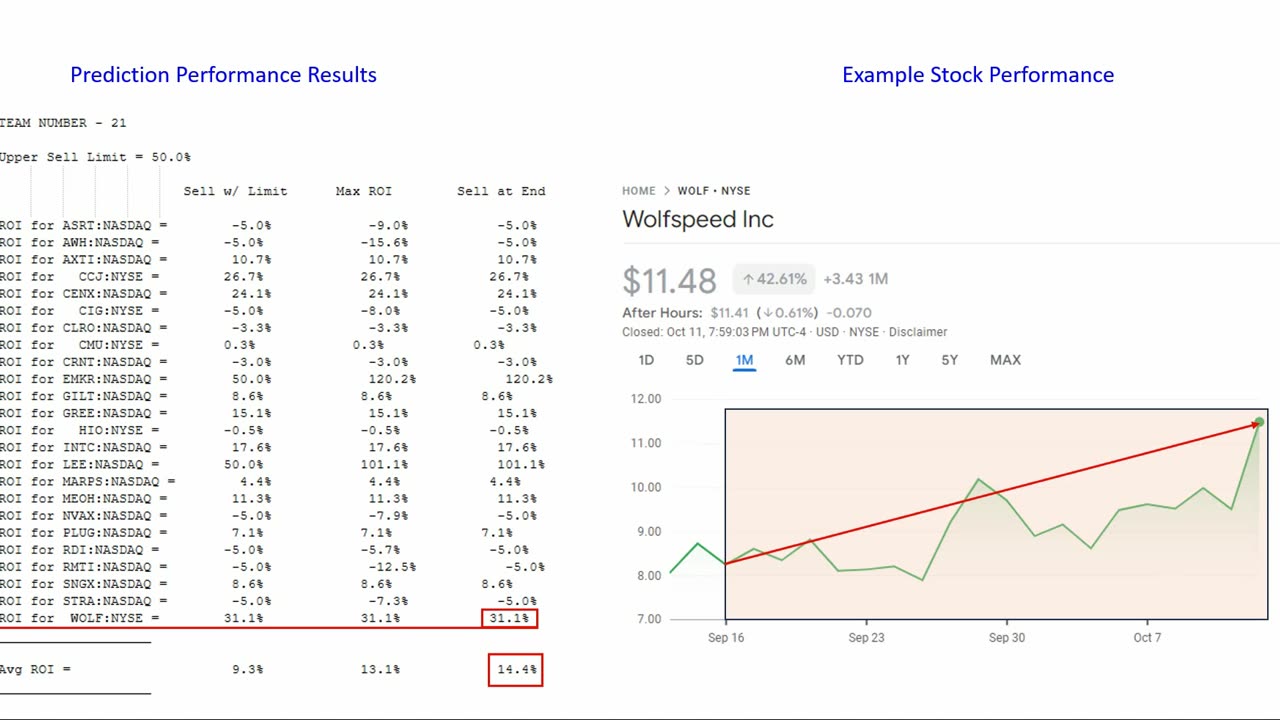
Task: Click the TEAM NUMBER - 21 line
Action: [x=63, y=123]
